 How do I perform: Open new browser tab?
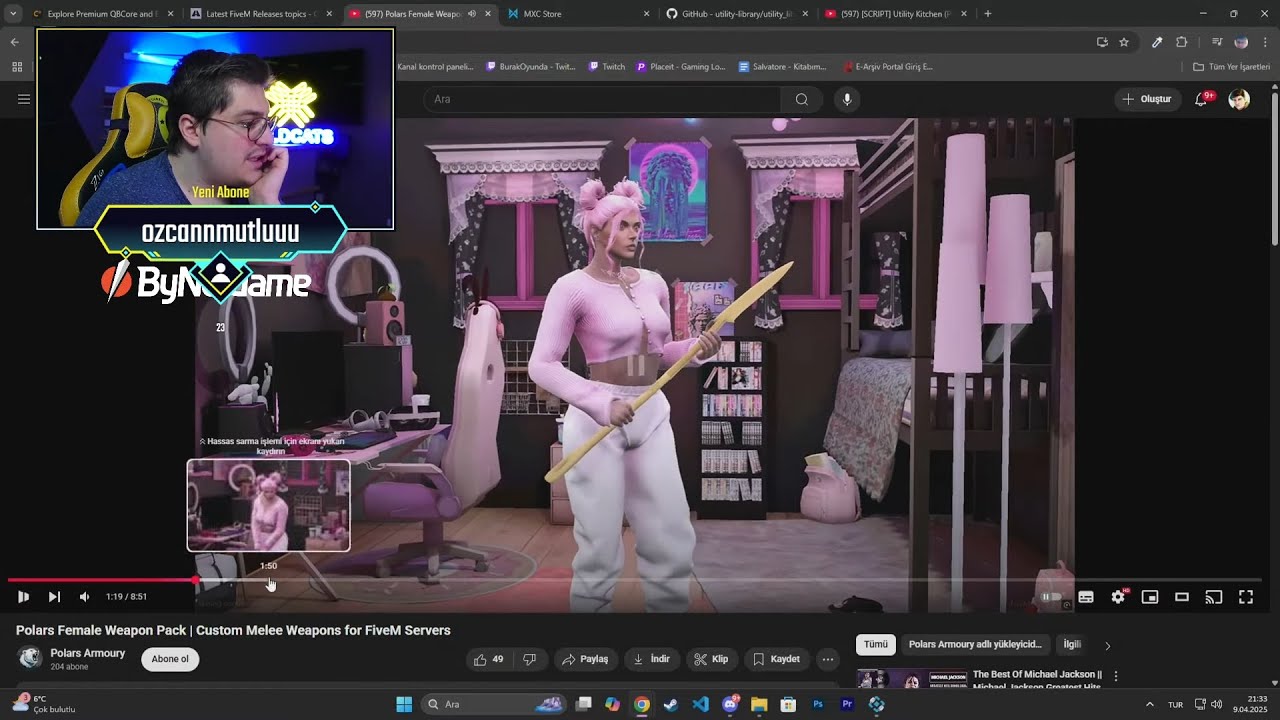pyautogui.click(x=988, y=14)
